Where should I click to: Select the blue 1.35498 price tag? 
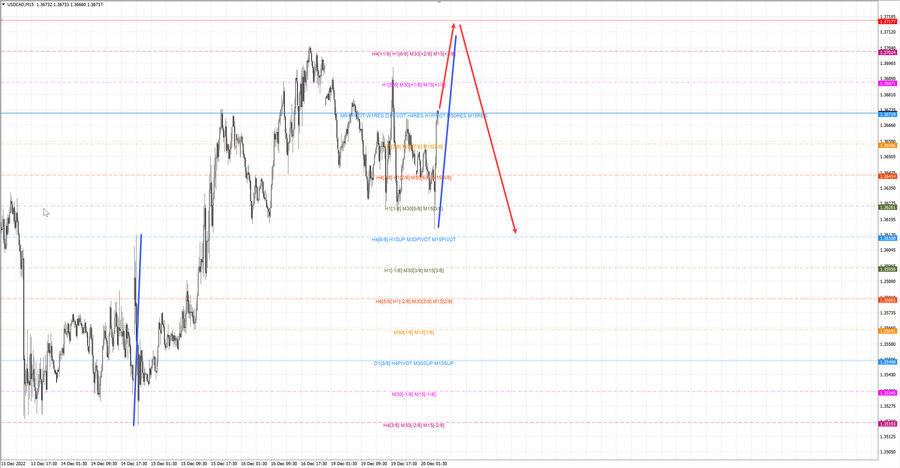coord(888,362)
